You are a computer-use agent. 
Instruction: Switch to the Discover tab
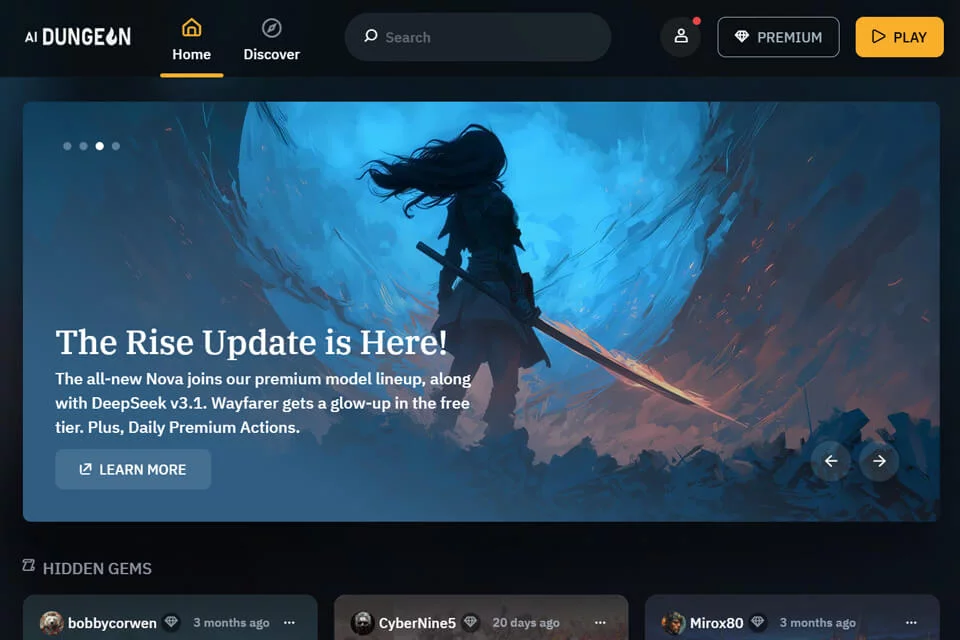[271, 42]
